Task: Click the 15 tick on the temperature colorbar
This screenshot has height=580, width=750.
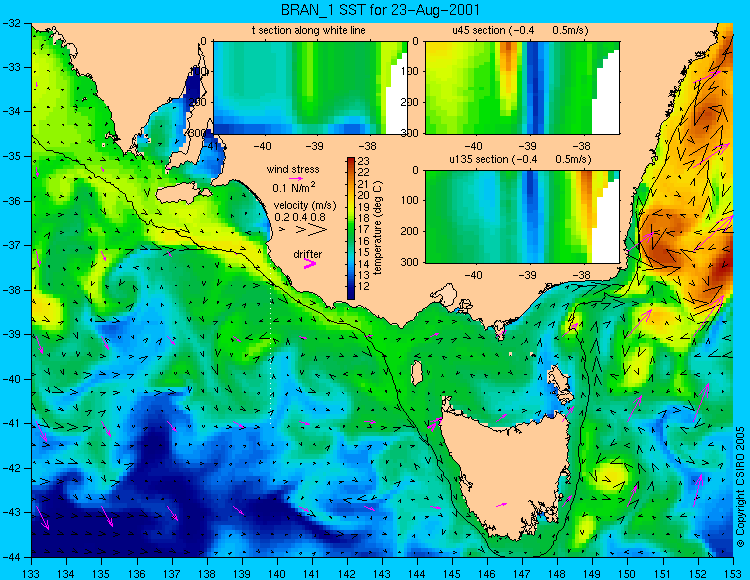Action: click(x=363, y=252)
